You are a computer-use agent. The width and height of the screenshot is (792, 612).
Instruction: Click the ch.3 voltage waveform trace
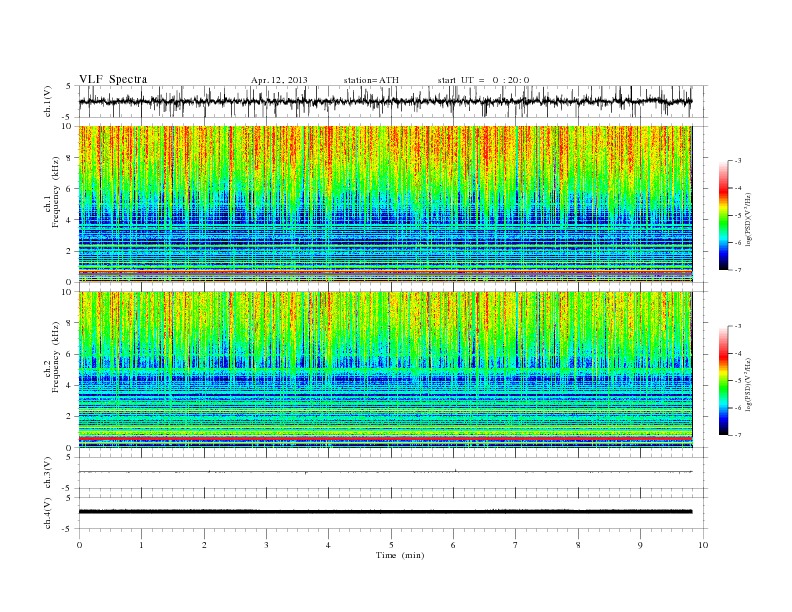[385, 472]
